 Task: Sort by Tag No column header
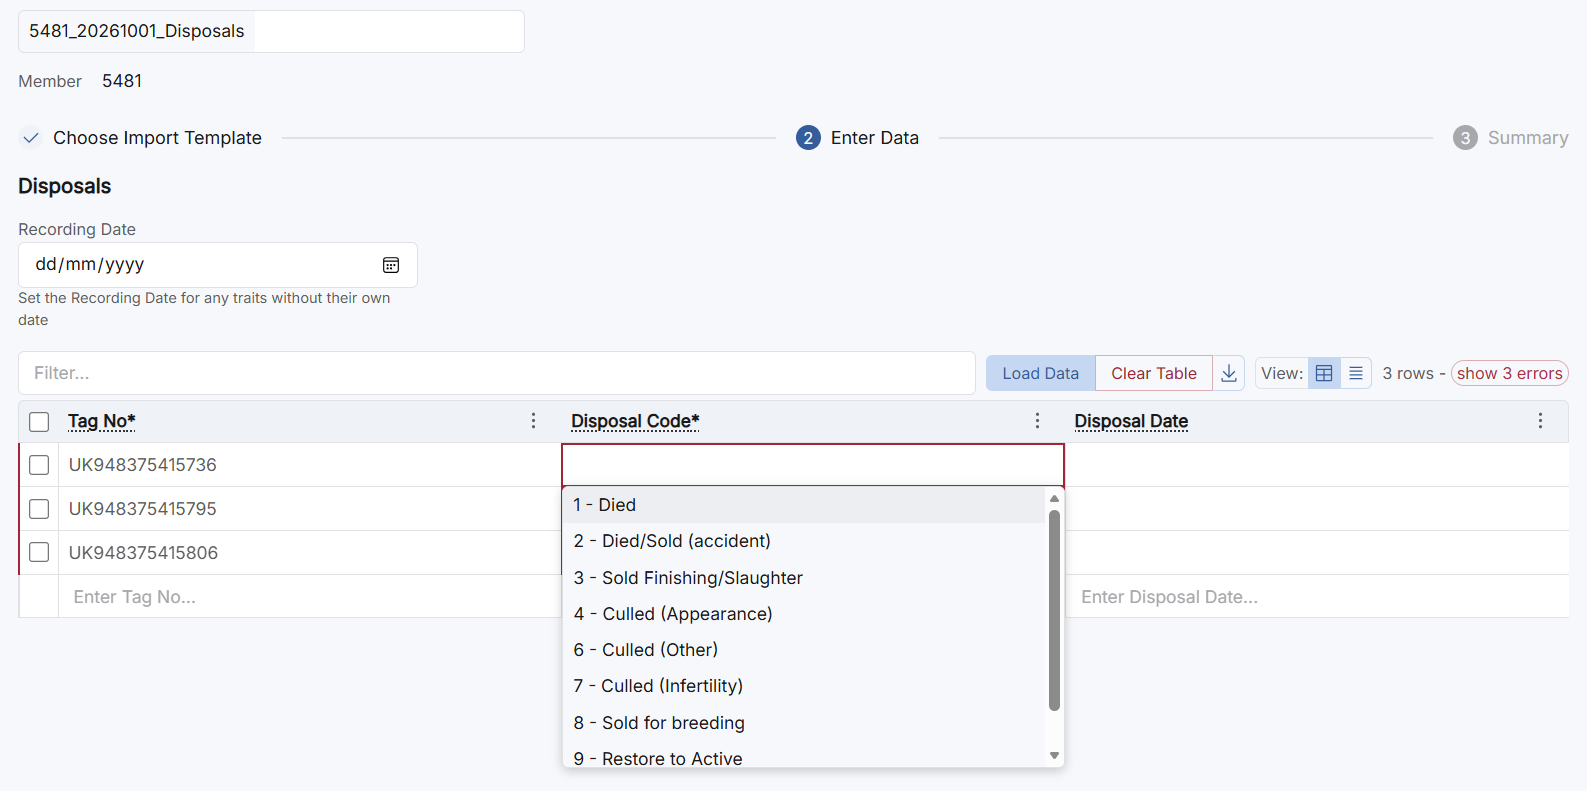pos(102,421)
